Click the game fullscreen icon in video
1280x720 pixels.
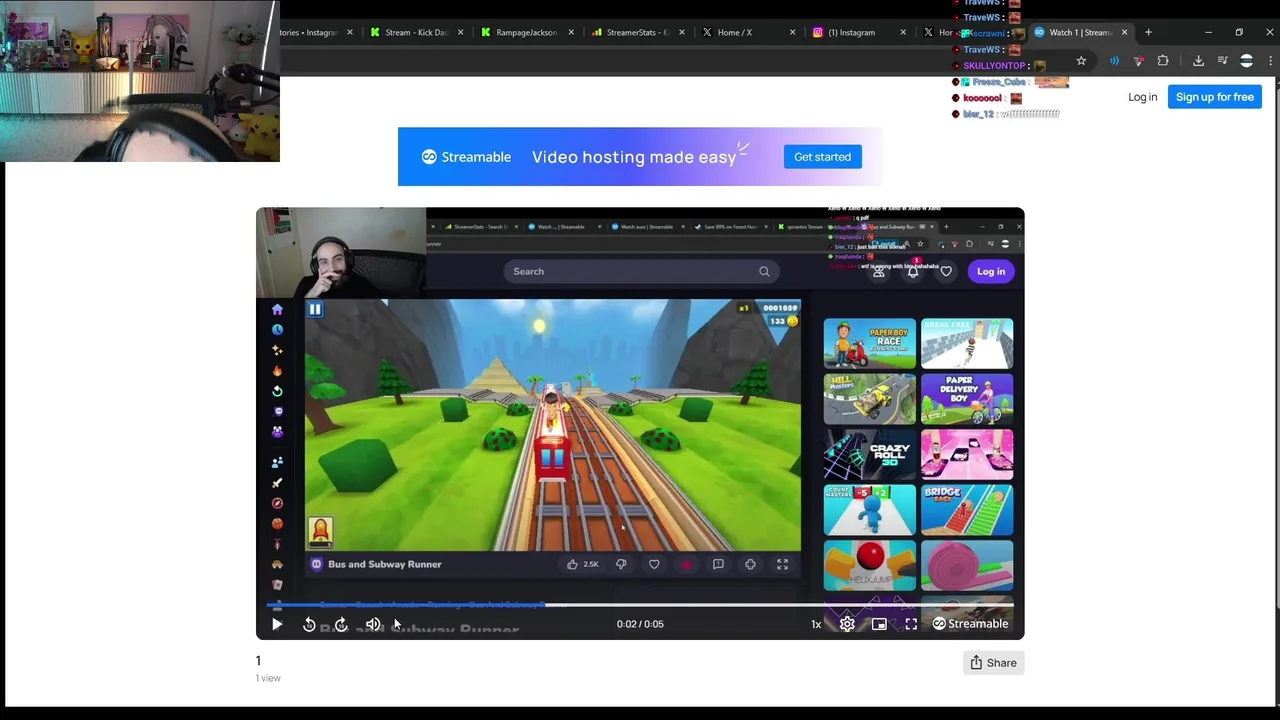782,564
